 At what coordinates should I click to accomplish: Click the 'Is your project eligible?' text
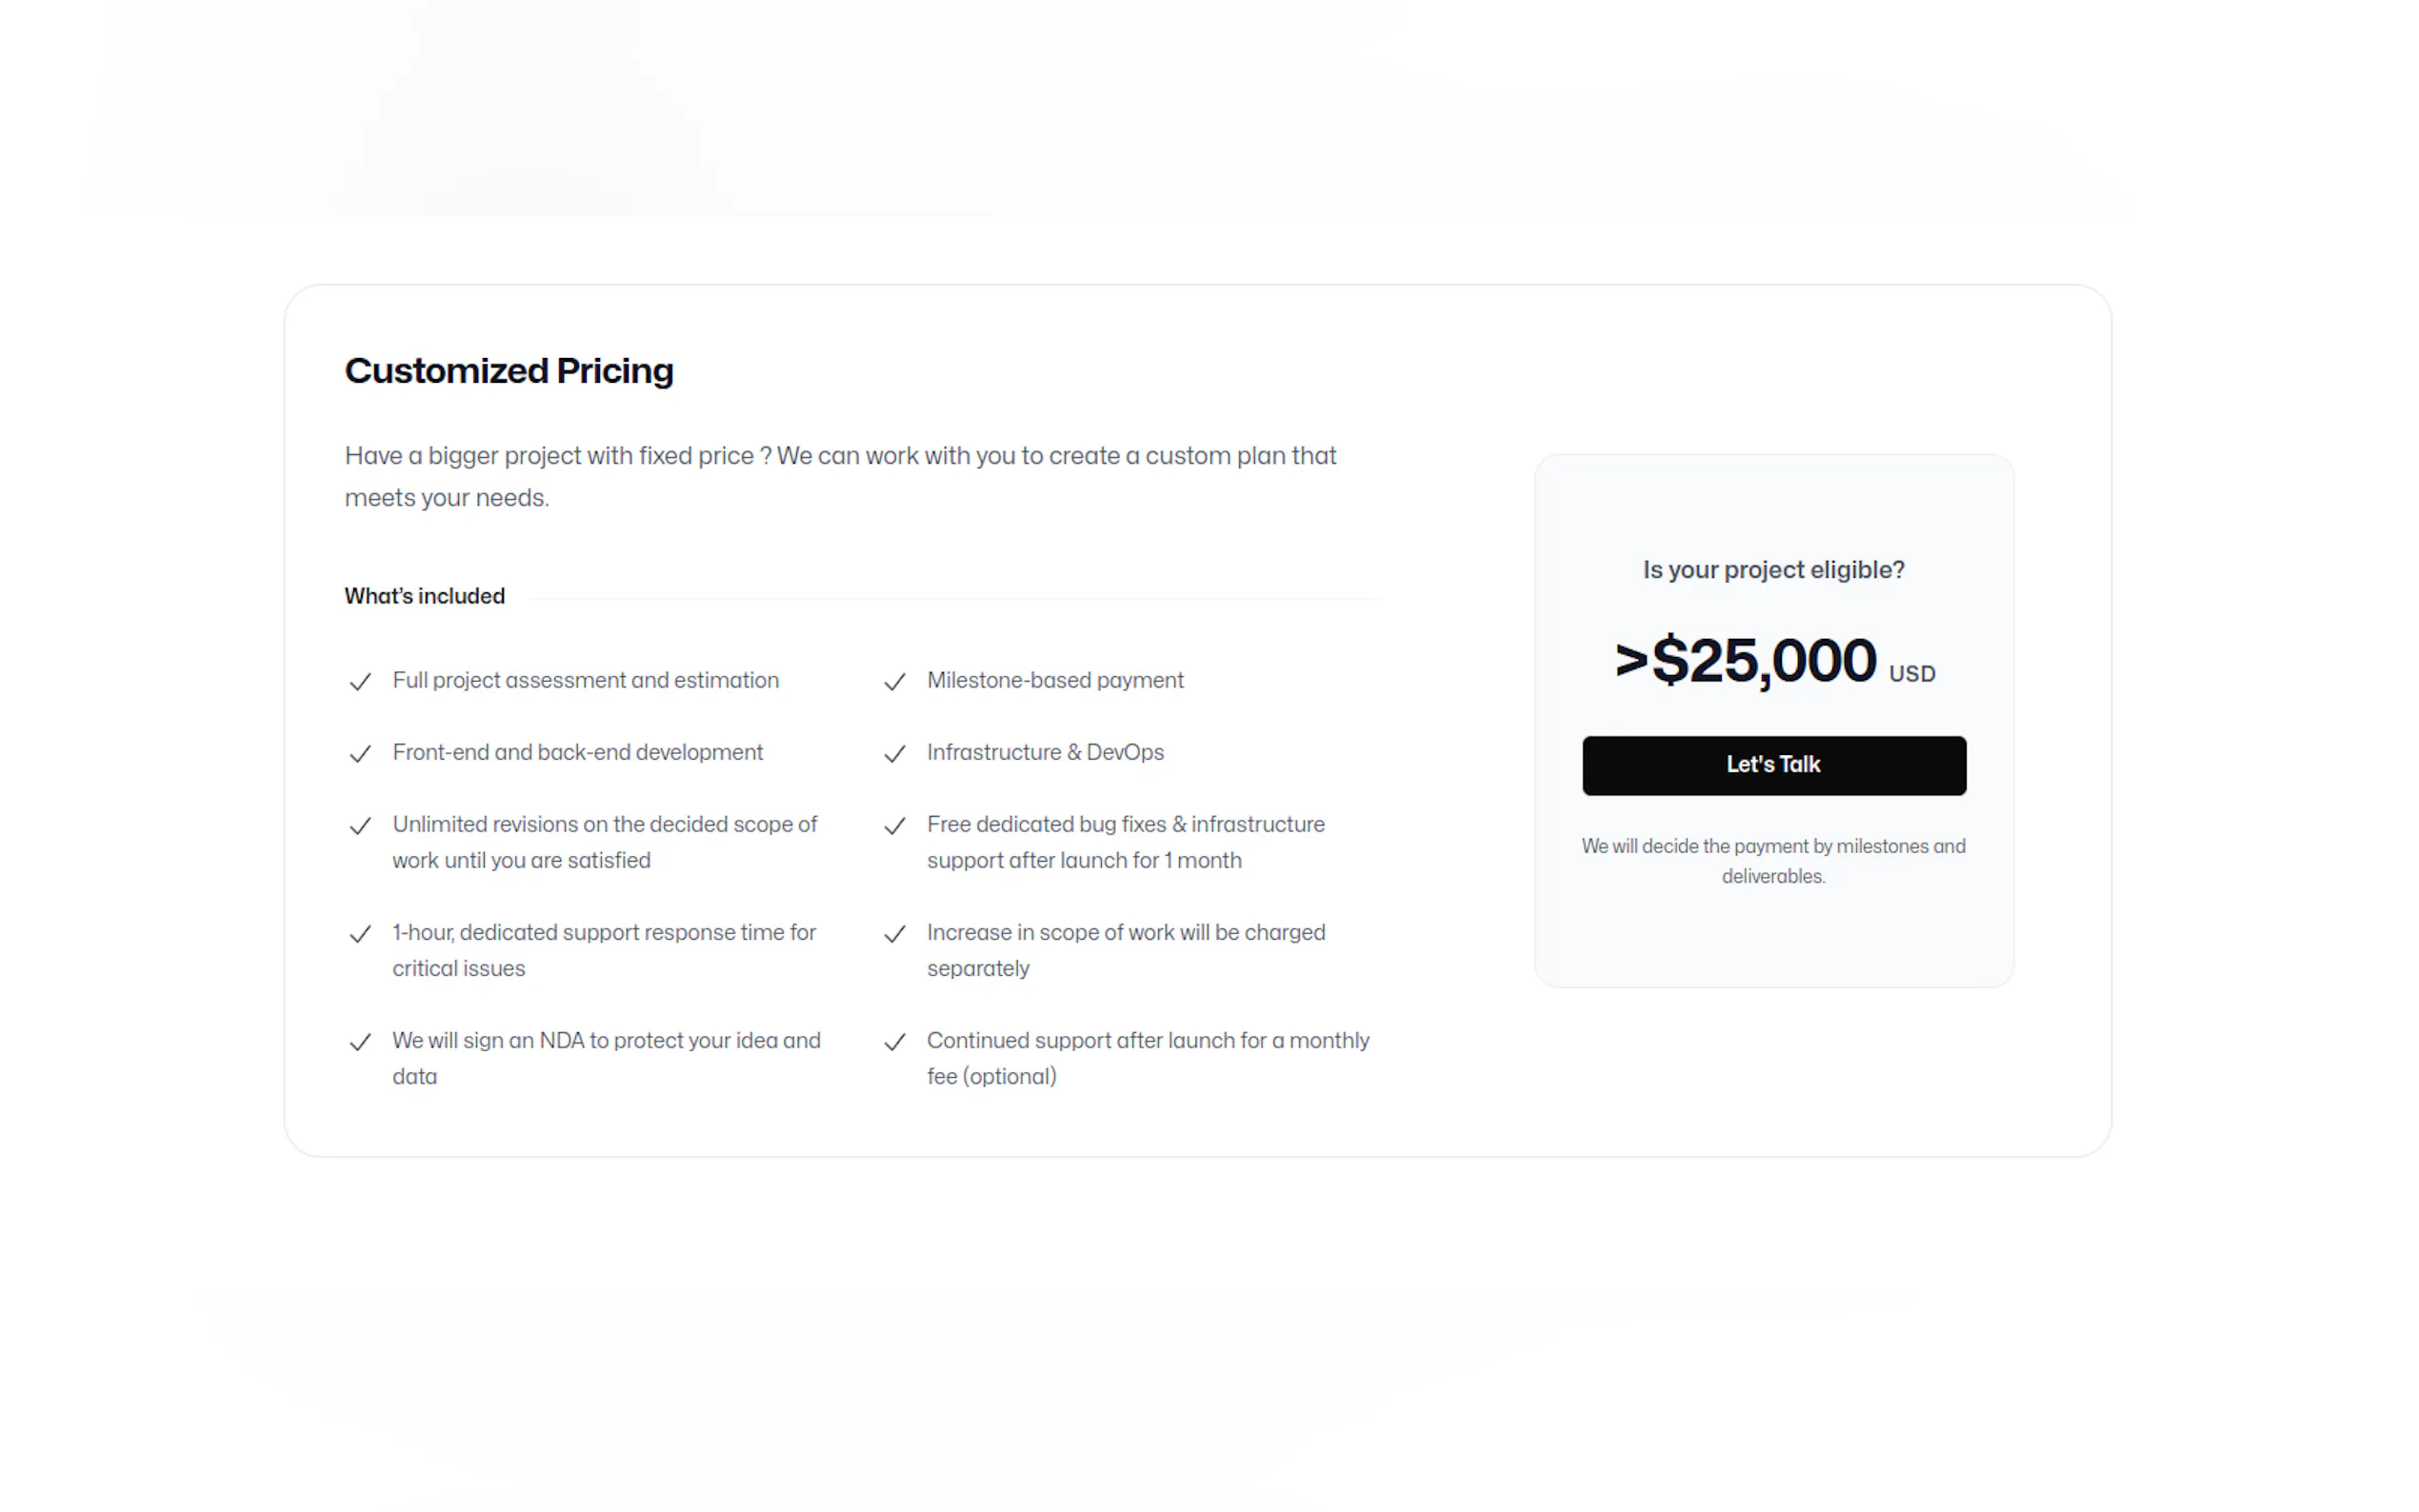click(x=1774, y=570)
